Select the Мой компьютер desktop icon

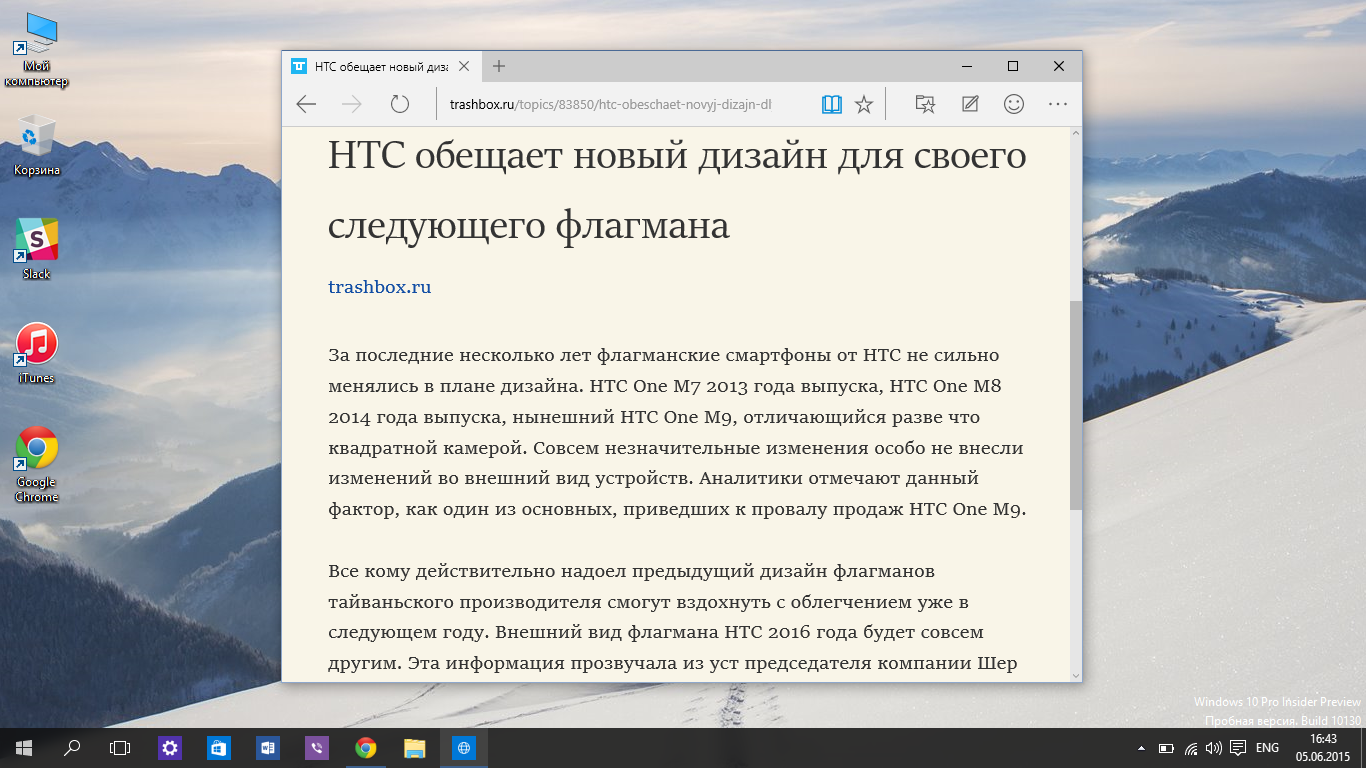[x=36, y=49]
